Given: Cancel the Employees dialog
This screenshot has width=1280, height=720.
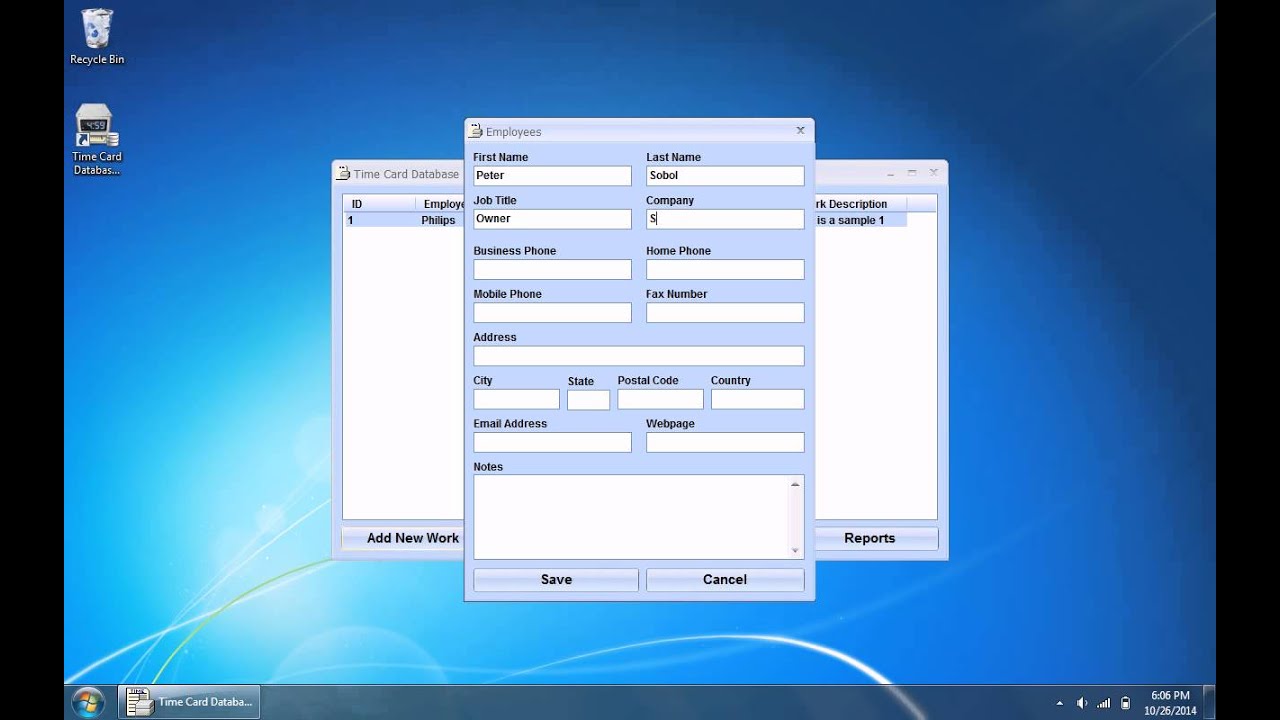Looking at the screenshot, I should tap(725, 579).
